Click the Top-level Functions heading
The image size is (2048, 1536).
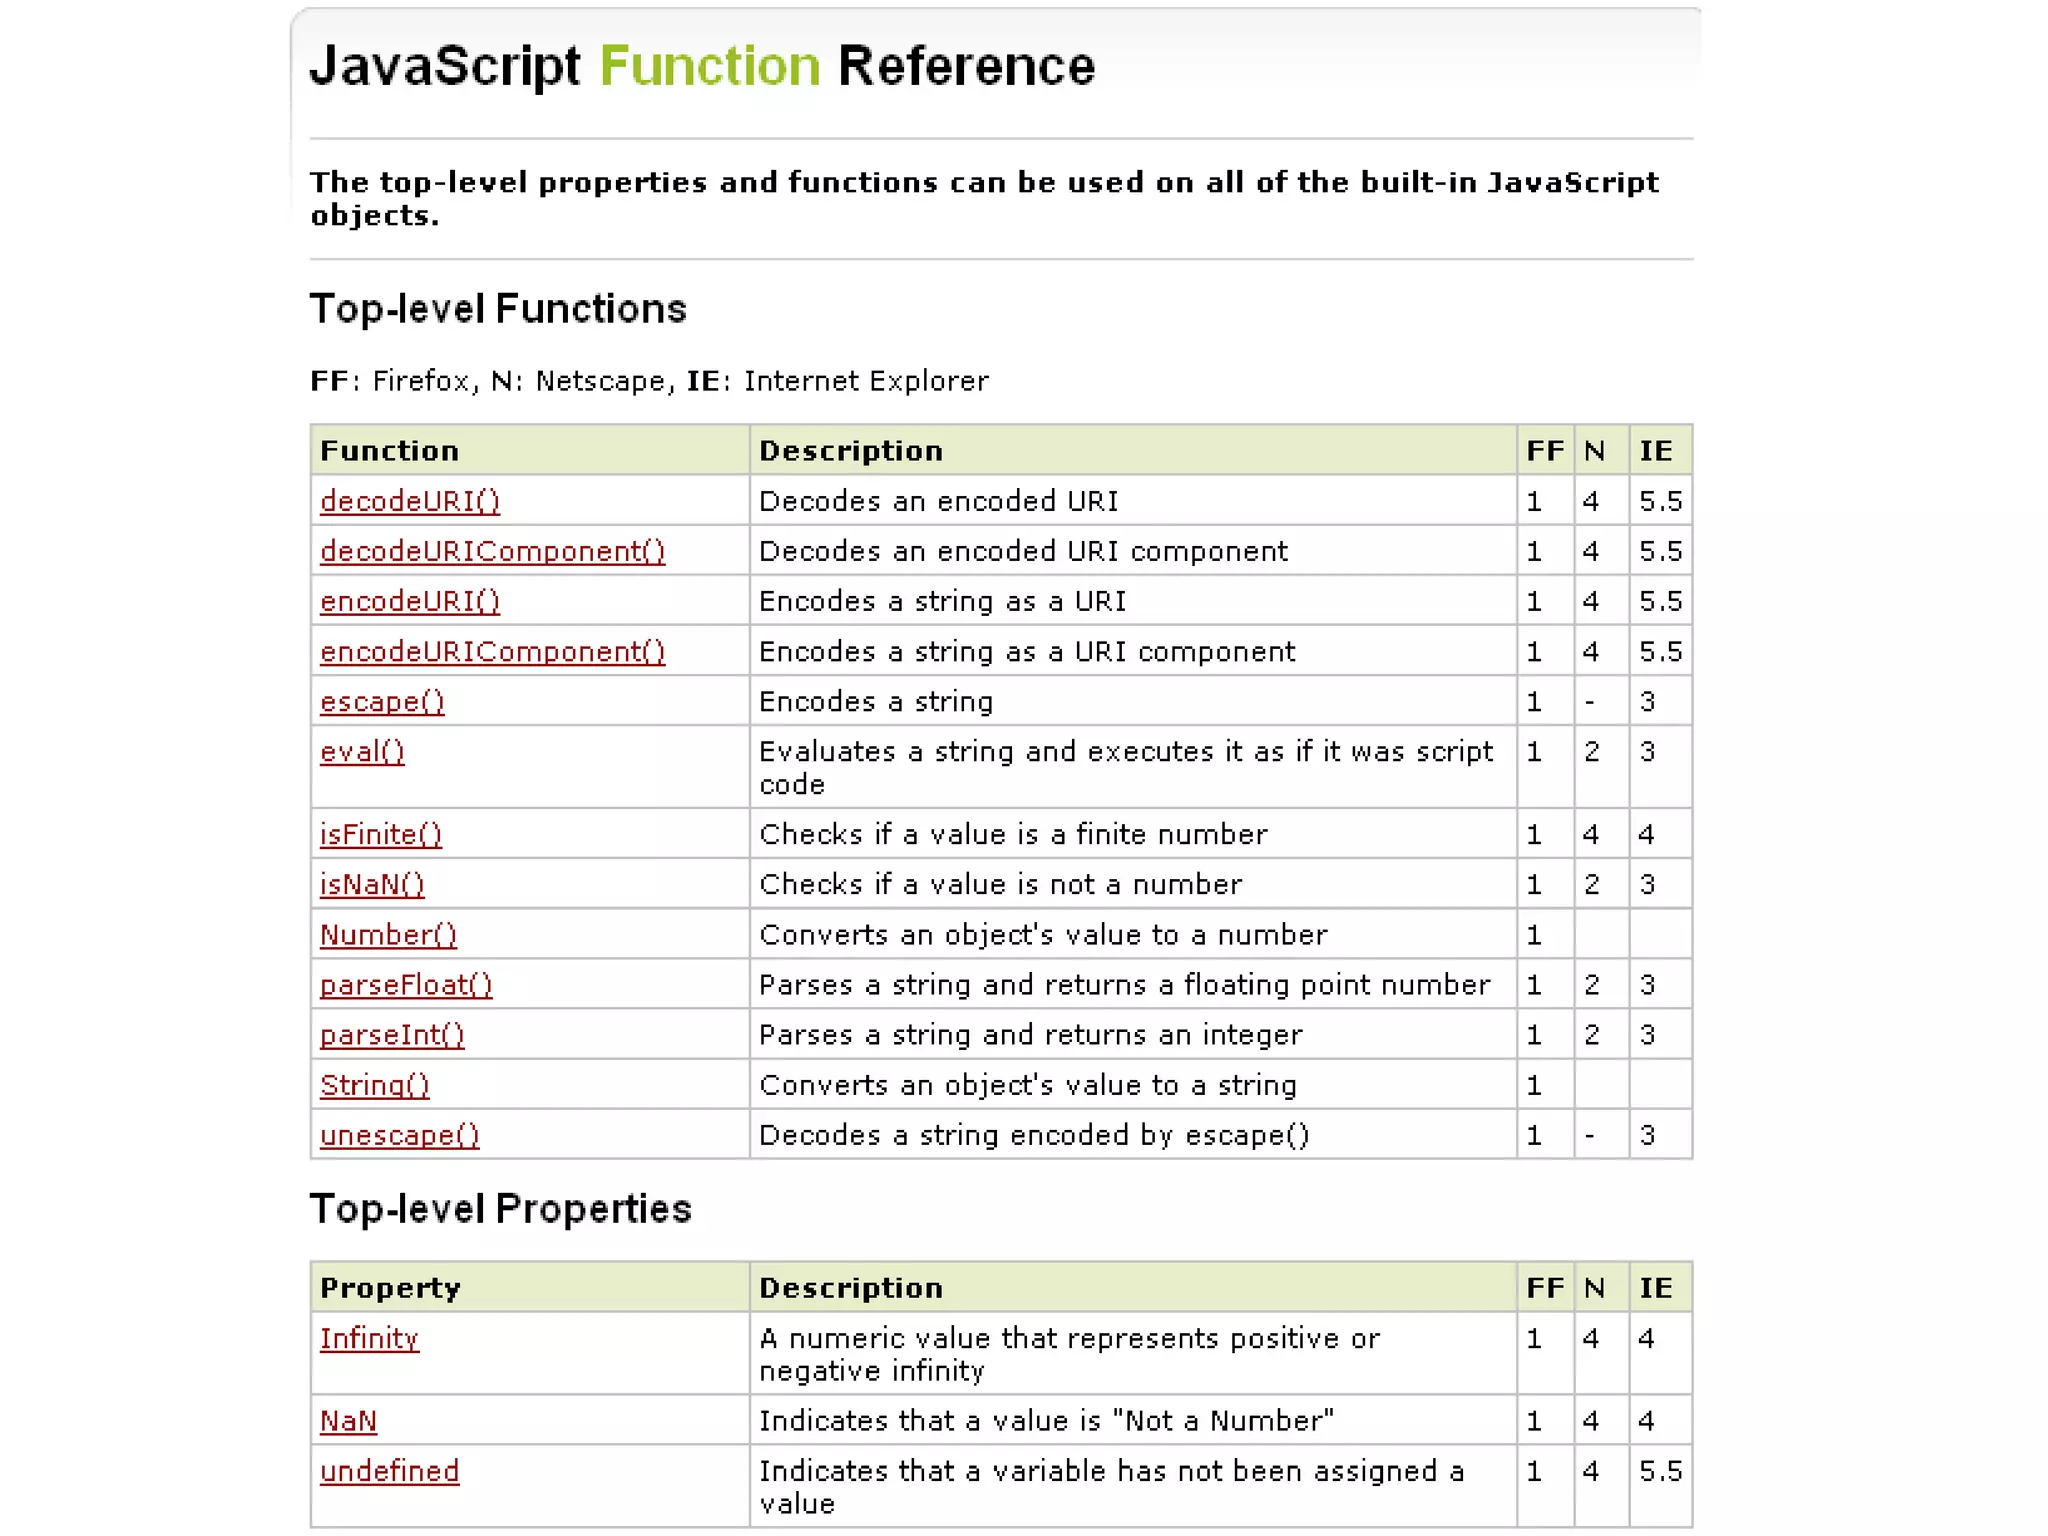(498, 309)
